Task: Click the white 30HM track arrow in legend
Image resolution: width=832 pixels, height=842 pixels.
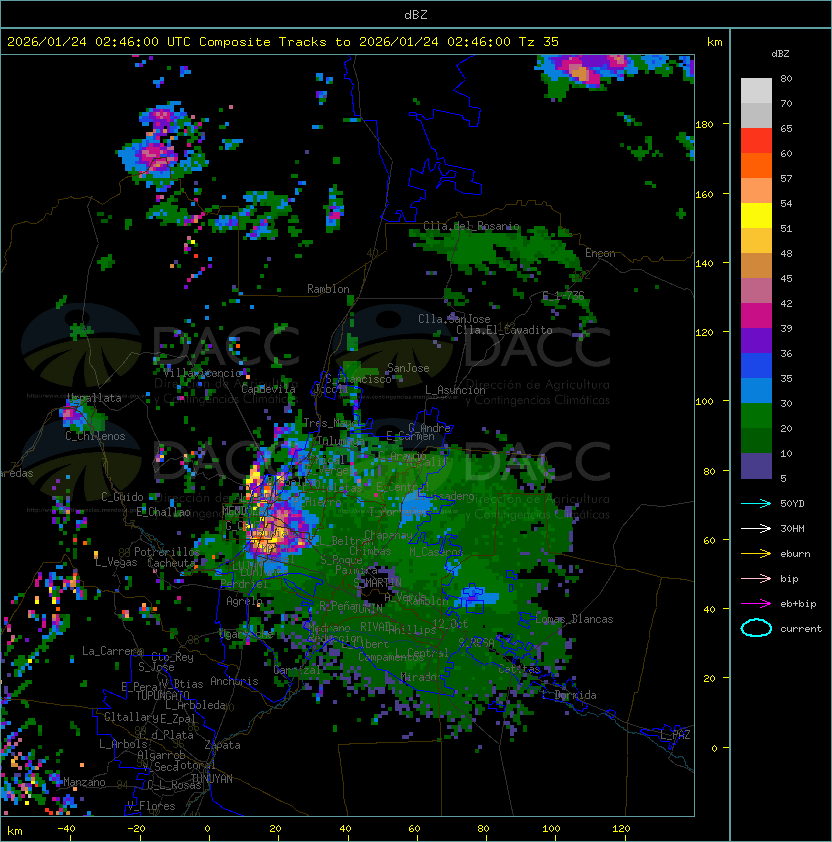Action: point(756,528)
